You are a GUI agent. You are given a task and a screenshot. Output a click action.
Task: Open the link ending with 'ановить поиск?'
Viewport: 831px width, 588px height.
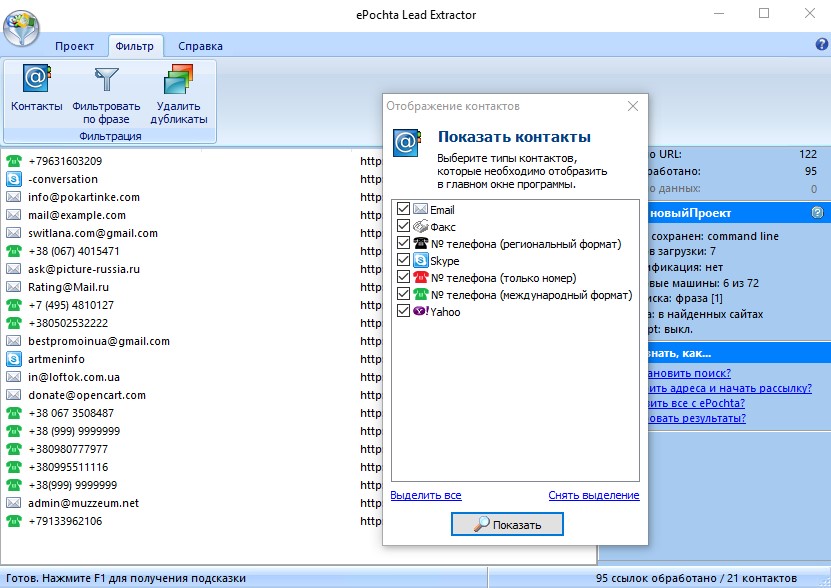coord(689,373)
